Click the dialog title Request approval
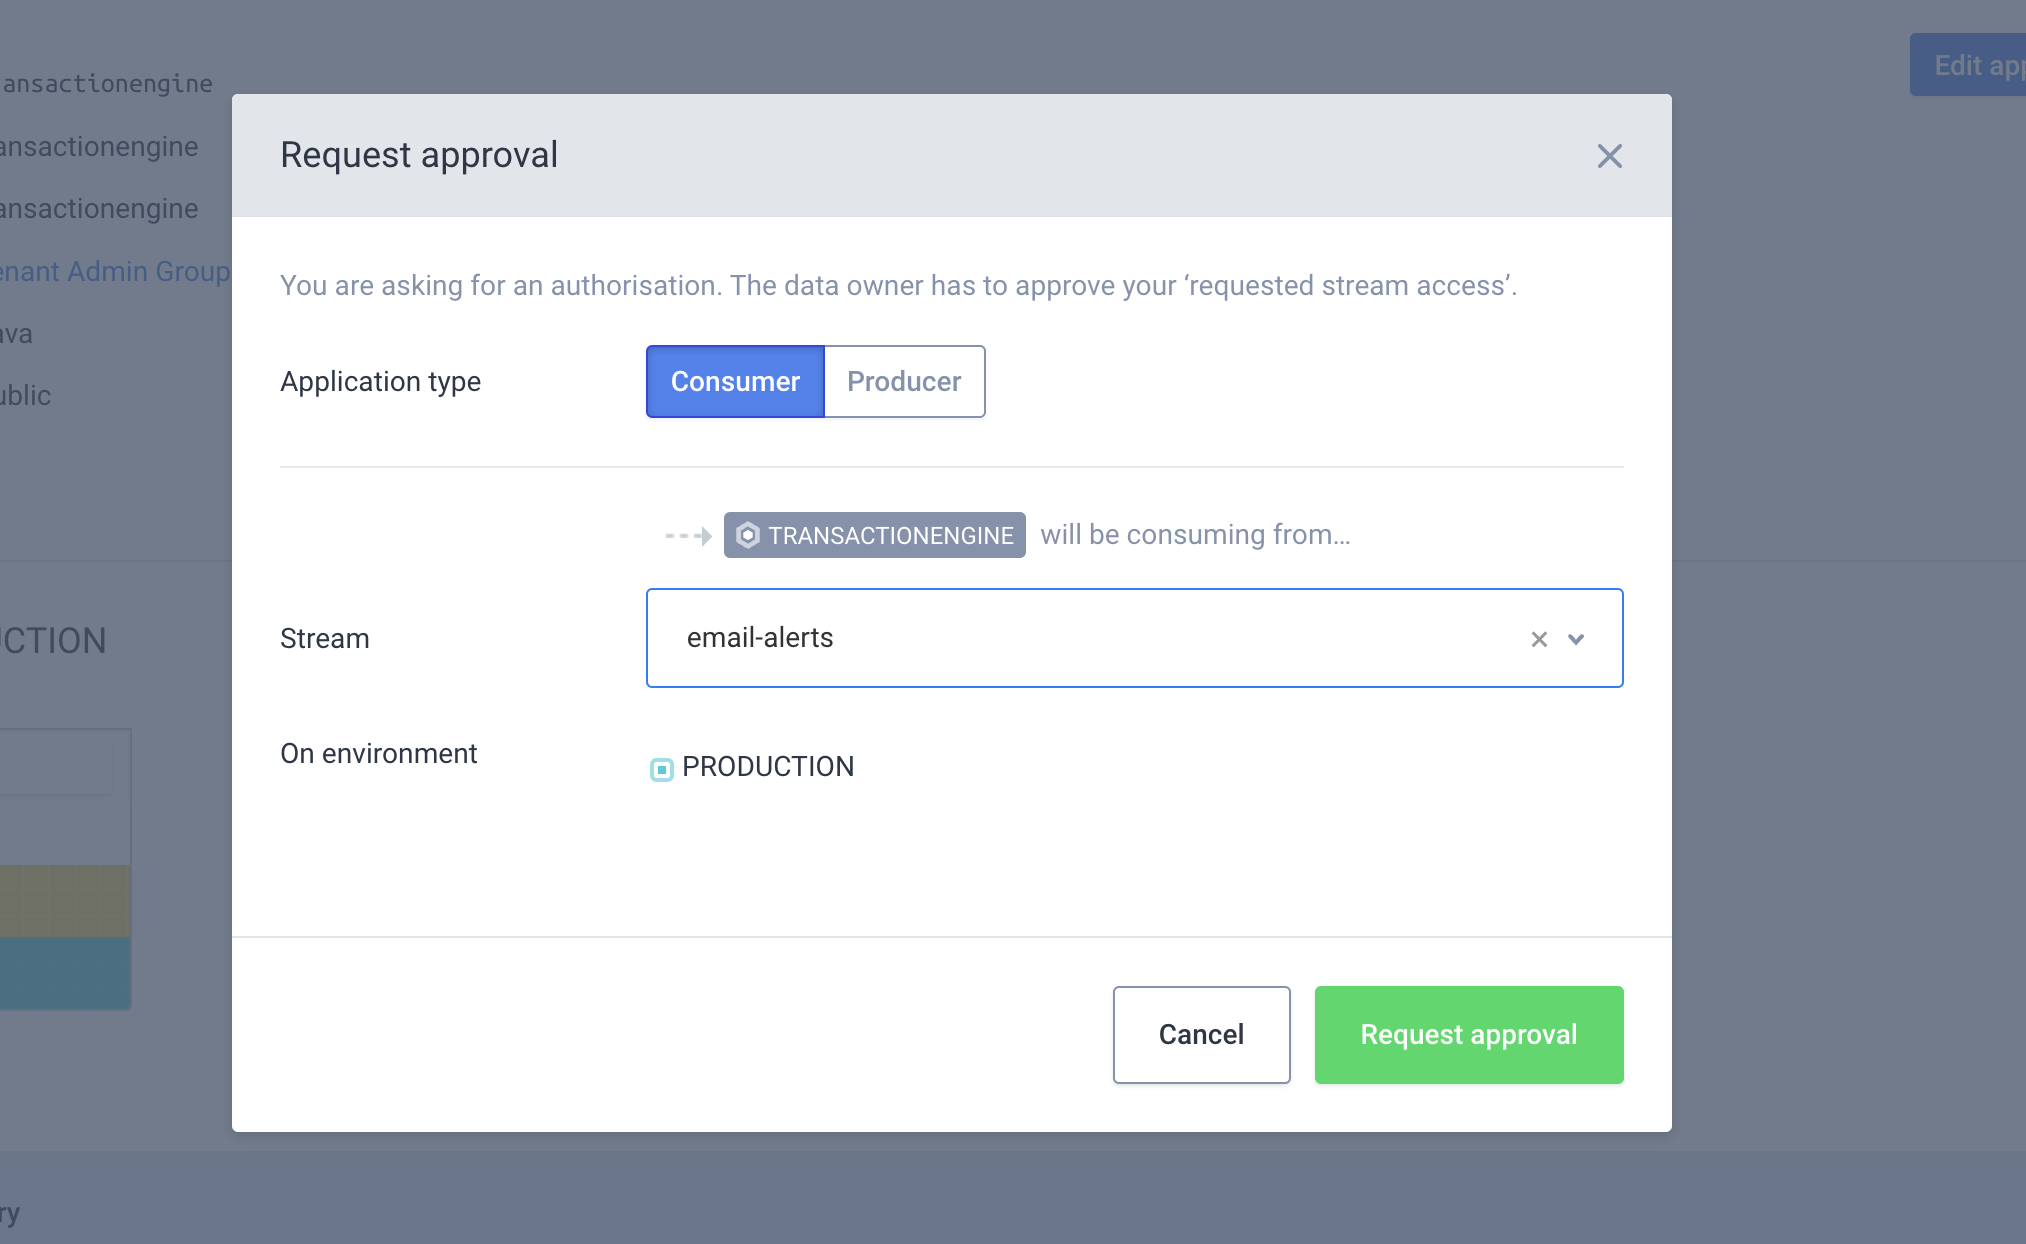2026x1244 pixels. click(419, 155)
